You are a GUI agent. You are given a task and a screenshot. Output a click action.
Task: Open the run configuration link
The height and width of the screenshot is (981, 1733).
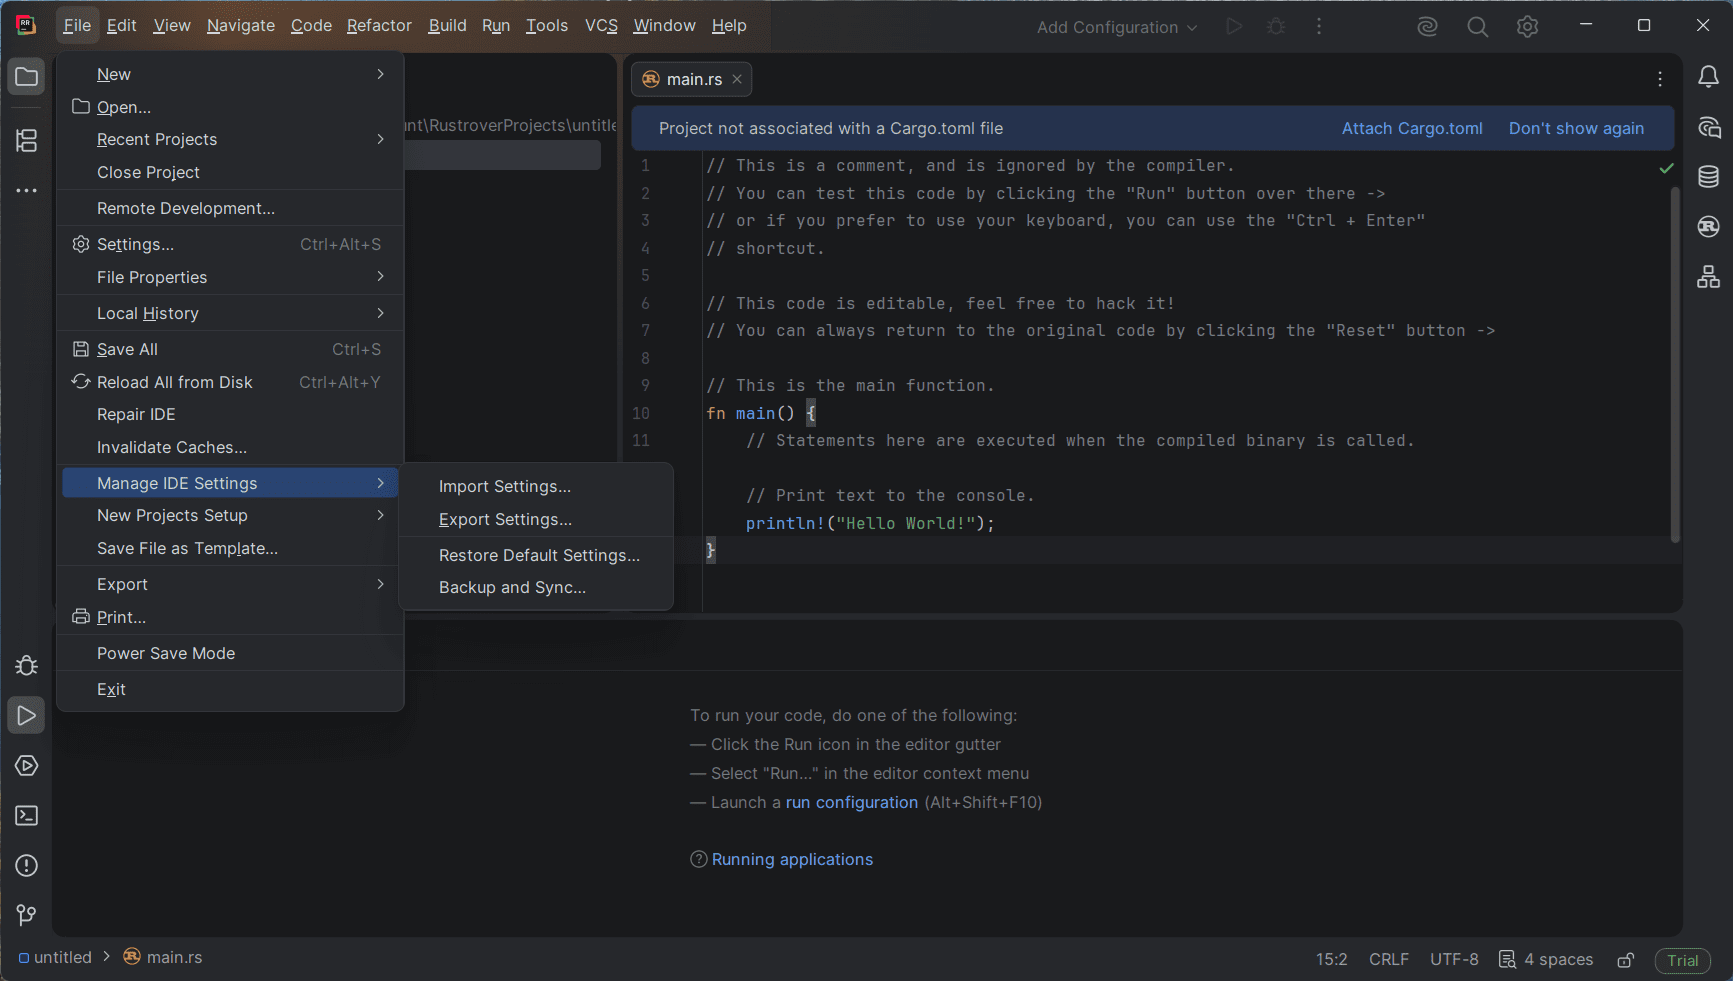click(x=851, y=802)
